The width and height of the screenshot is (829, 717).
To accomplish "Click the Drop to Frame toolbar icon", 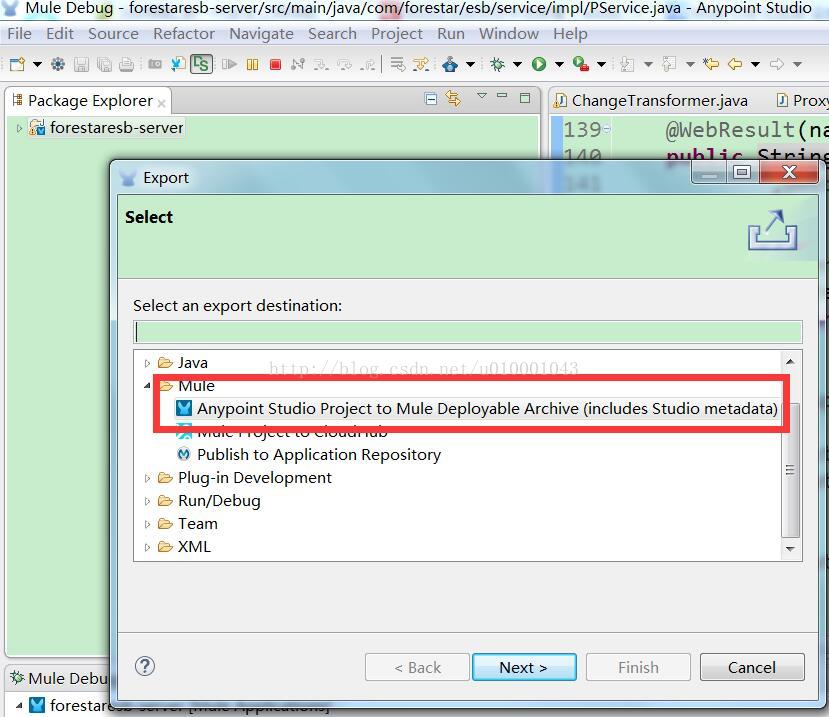I will coord(398,65).
